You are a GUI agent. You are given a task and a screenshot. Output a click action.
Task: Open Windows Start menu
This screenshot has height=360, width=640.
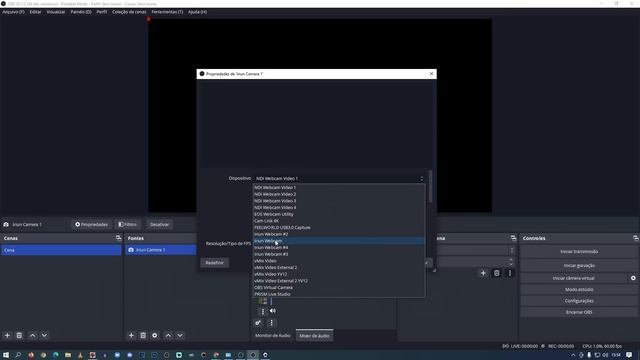(6, 355)
